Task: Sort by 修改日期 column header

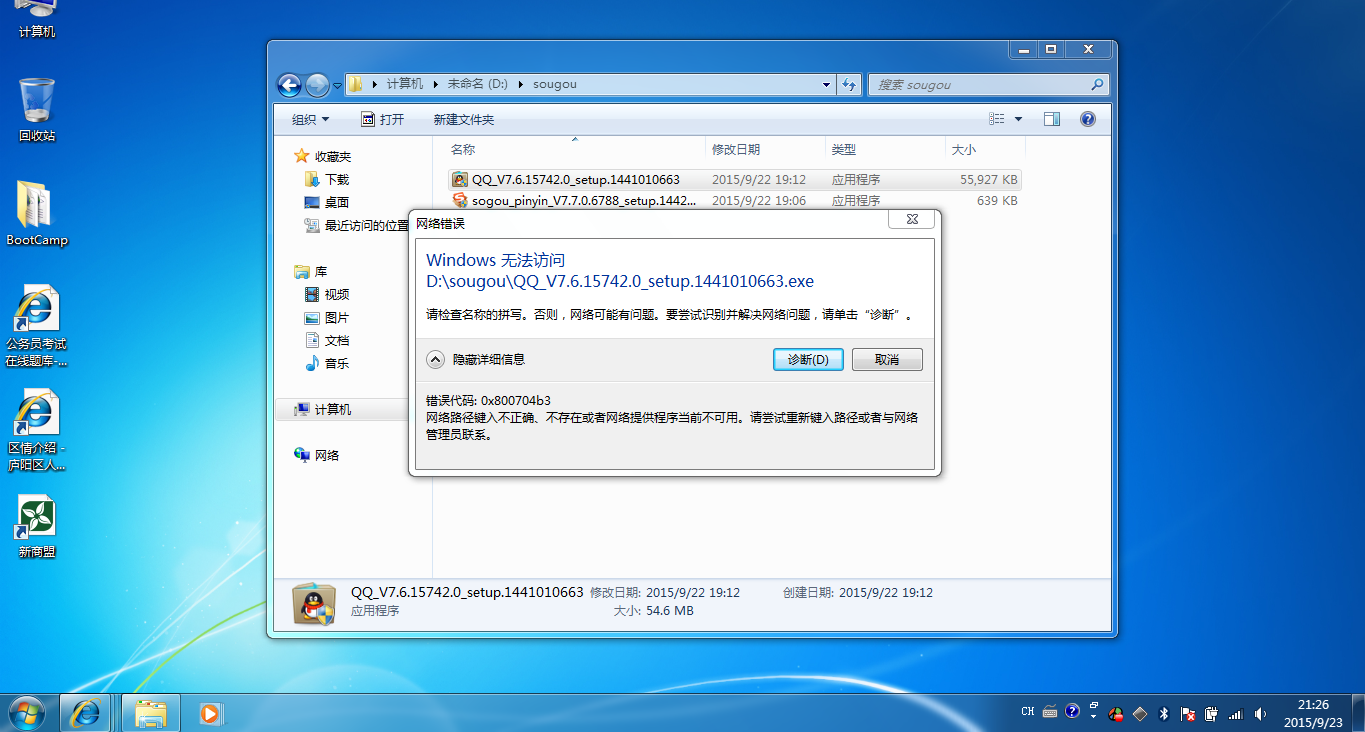Action: tap(736, 149)
